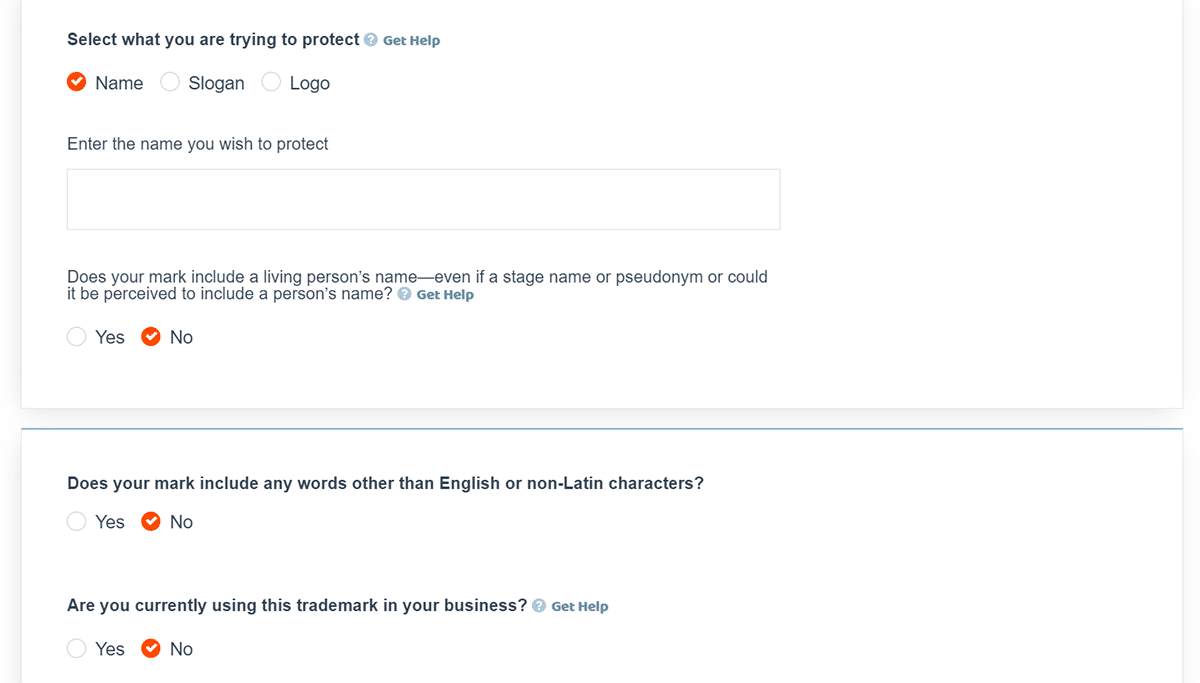The image size is (1200, 683).
Task: Click the question mark icon beside 'Select what you are trying to protect'
Action: pos(371,40)
